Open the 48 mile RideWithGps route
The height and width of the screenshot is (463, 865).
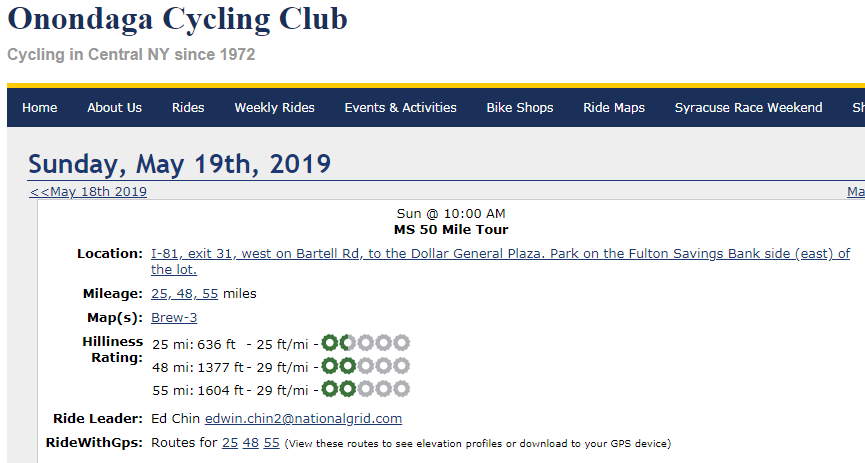(x=251, y=442)
